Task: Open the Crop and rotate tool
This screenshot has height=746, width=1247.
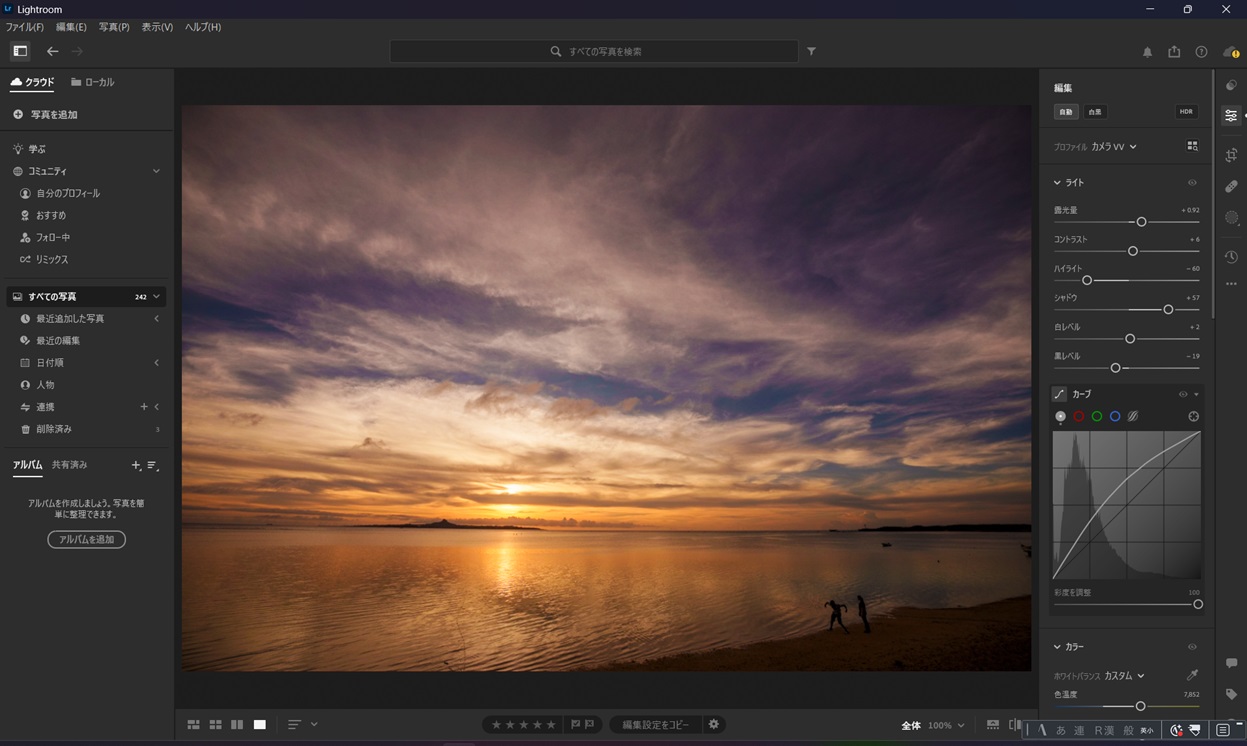Action: [1231, 155]
